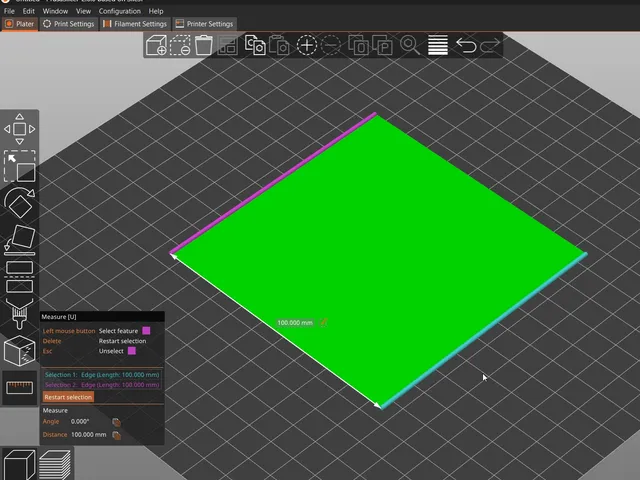Switch to sliced layers preview view
Screen dimensions: 640x480
55,464
